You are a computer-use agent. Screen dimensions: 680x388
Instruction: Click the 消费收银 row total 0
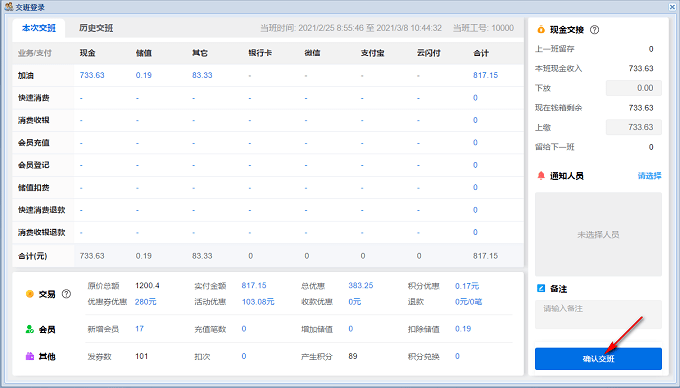pyautogui.click(x=475, y=120)
